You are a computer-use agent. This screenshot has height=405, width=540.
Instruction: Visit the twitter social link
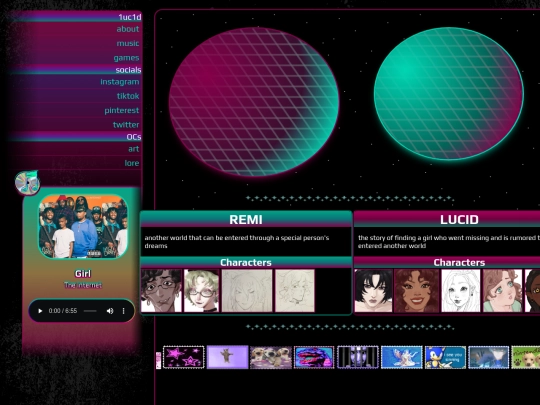126,125
